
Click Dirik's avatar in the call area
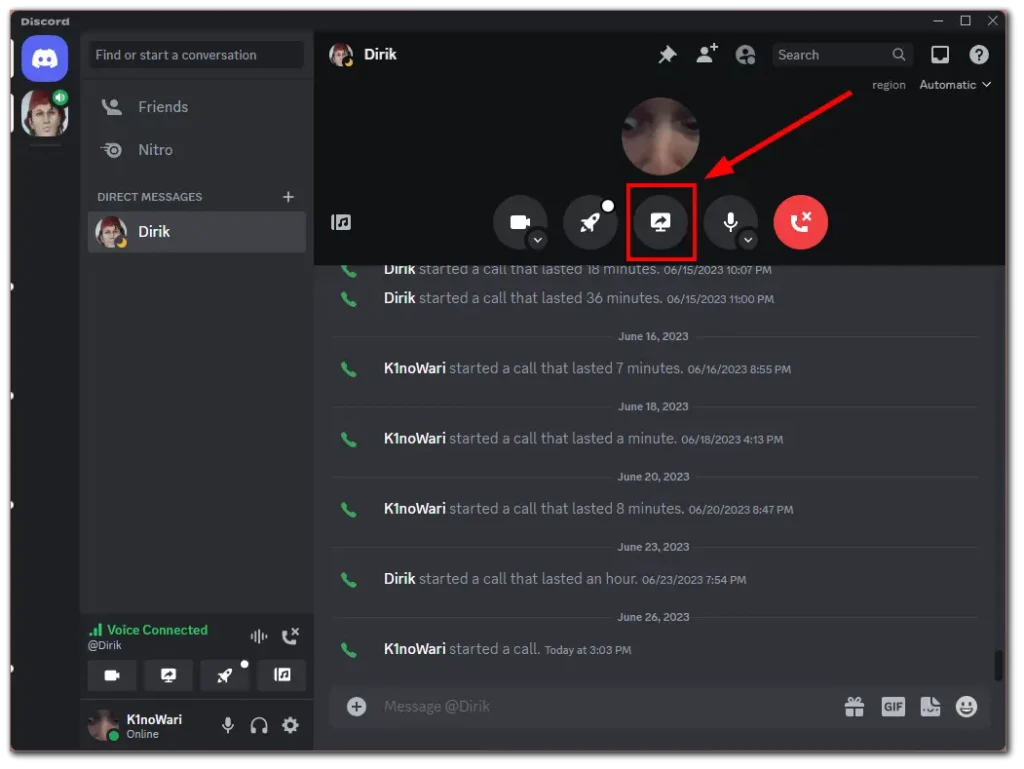[660, 136]
